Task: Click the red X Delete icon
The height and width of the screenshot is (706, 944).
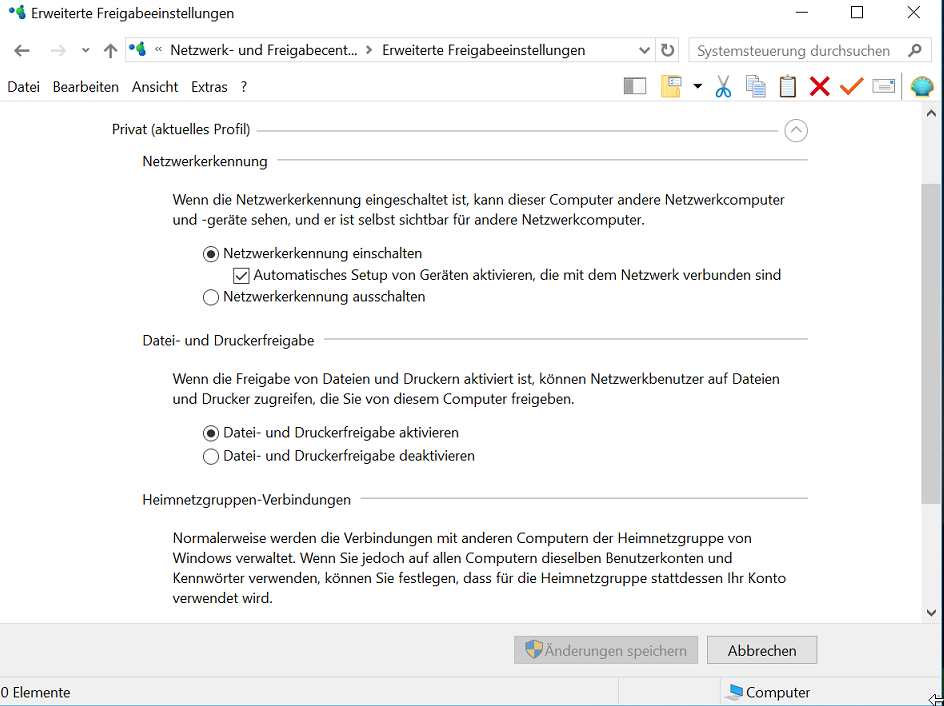Action: (819, 87)
